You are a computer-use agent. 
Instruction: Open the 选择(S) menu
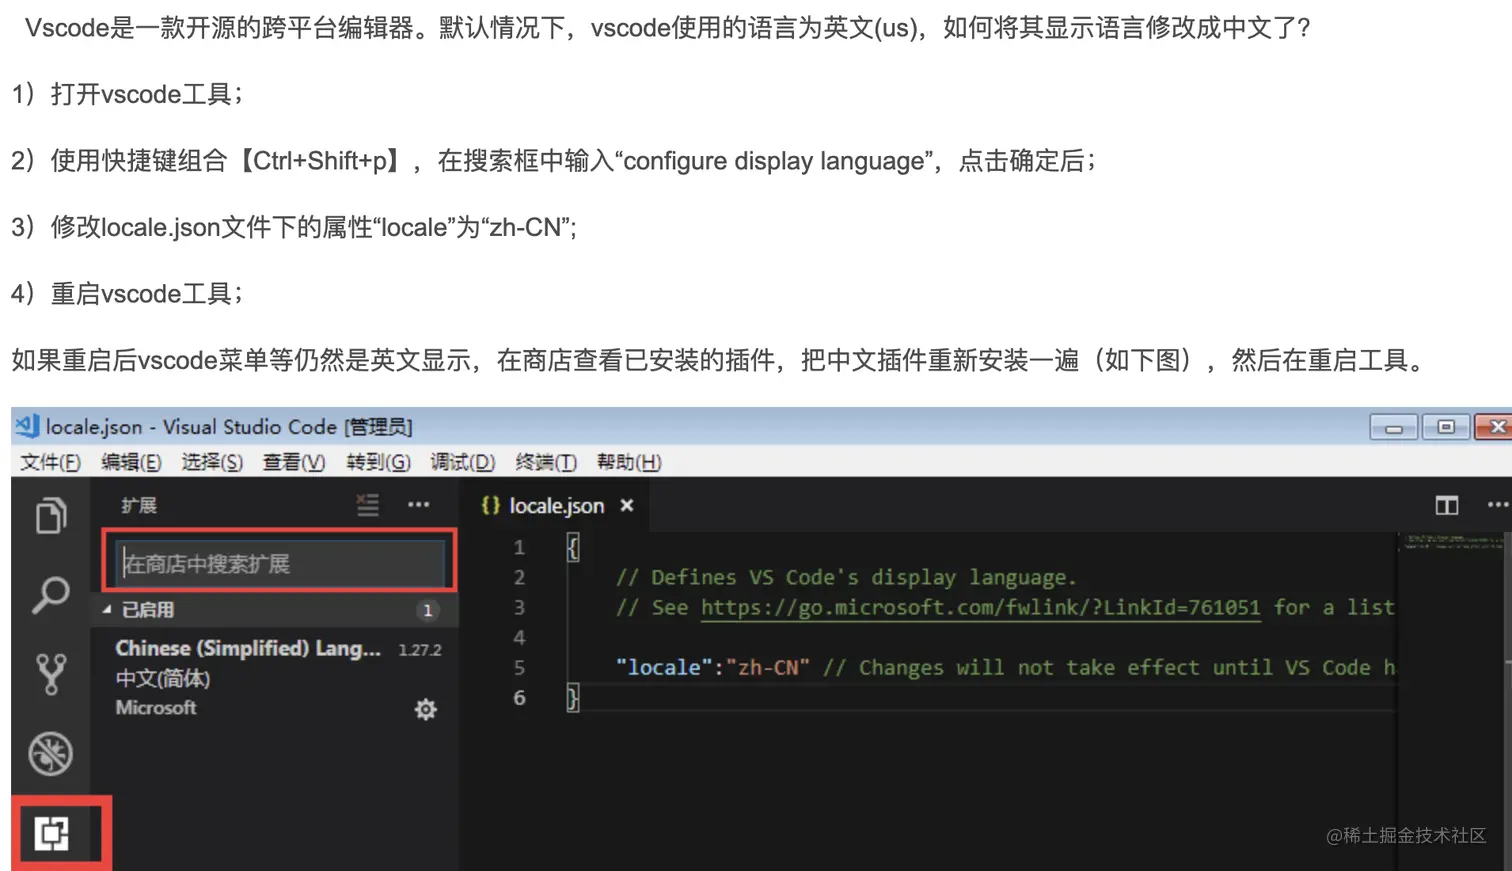[x=212, y=462]
